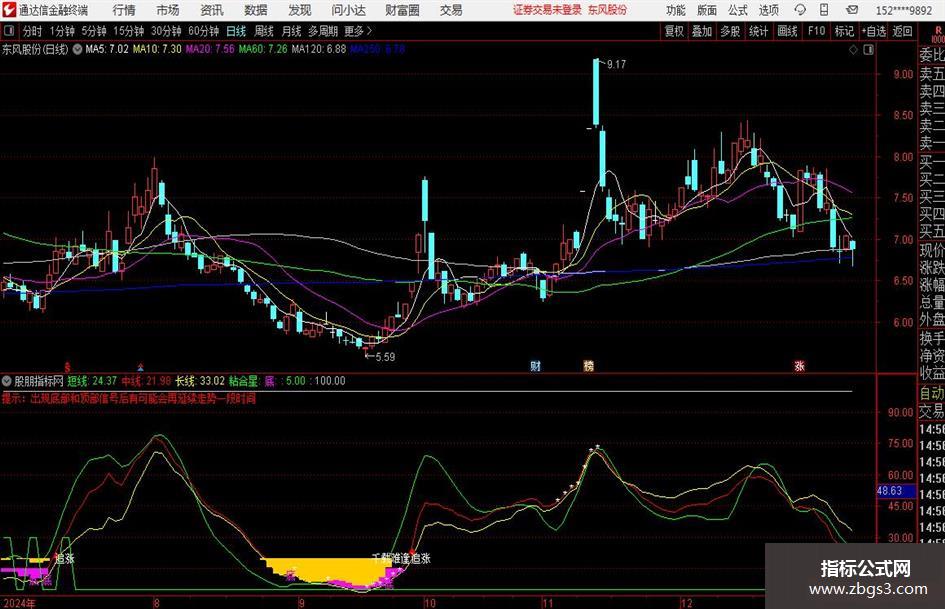
Task: Click the 统计 statistics button
Action: [x=759, y=31]
